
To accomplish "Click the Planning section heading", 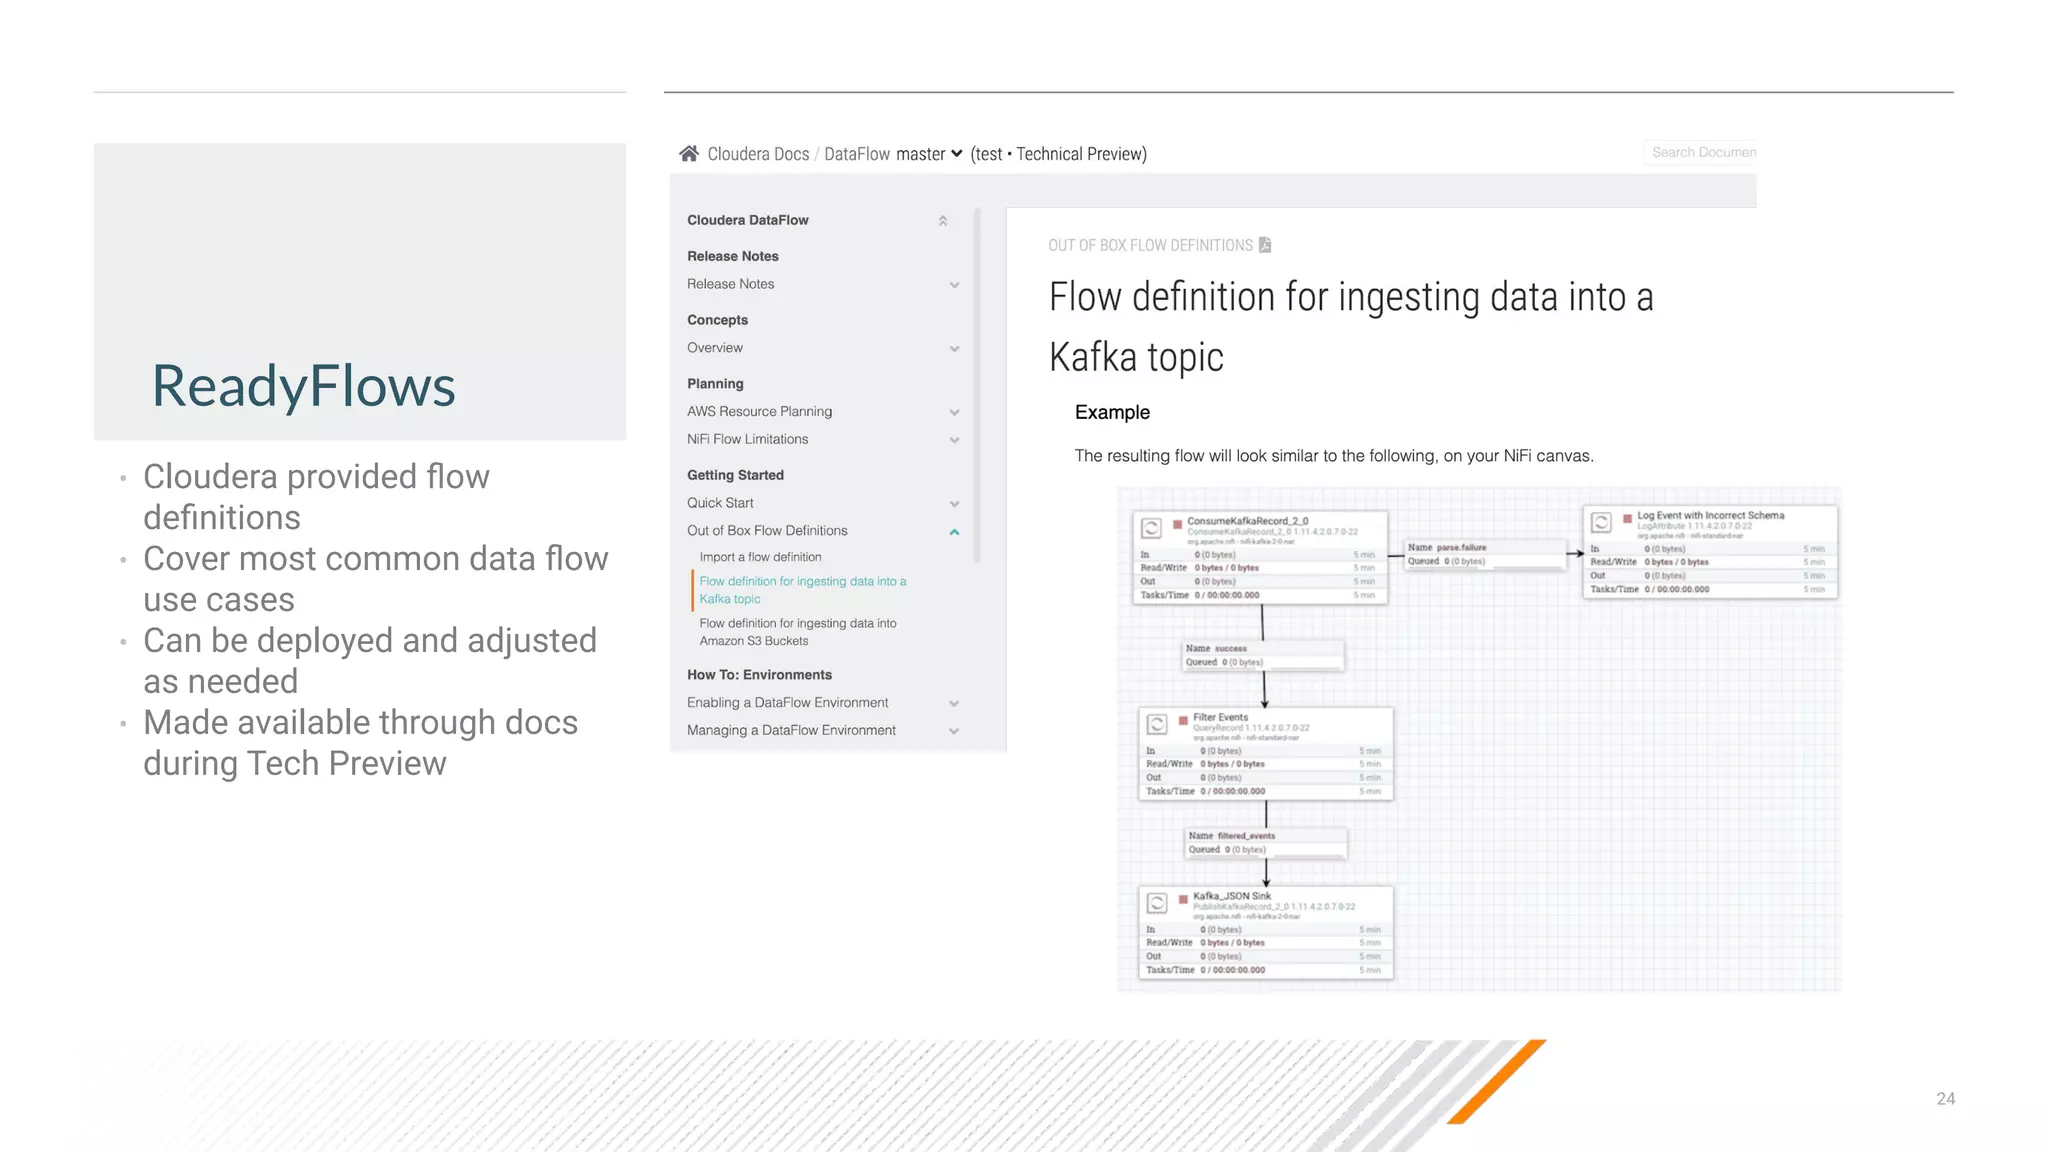I will (x=715, y=383).
